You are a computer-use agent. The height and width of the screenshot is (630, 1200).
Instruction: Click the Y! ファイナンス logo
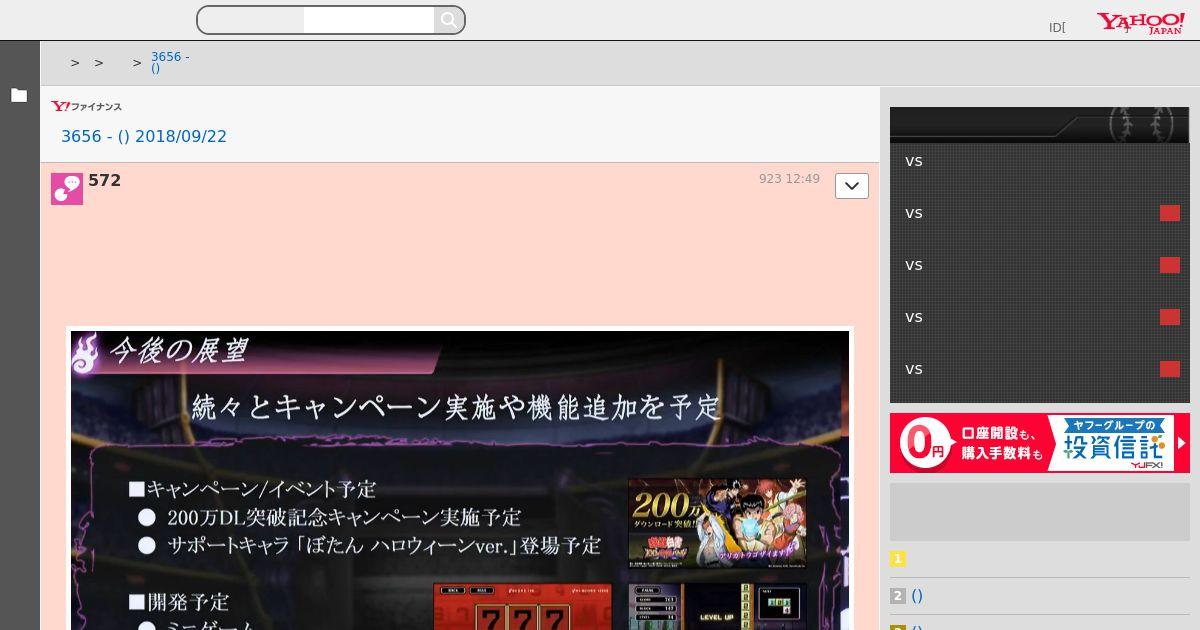pos(87,106)
